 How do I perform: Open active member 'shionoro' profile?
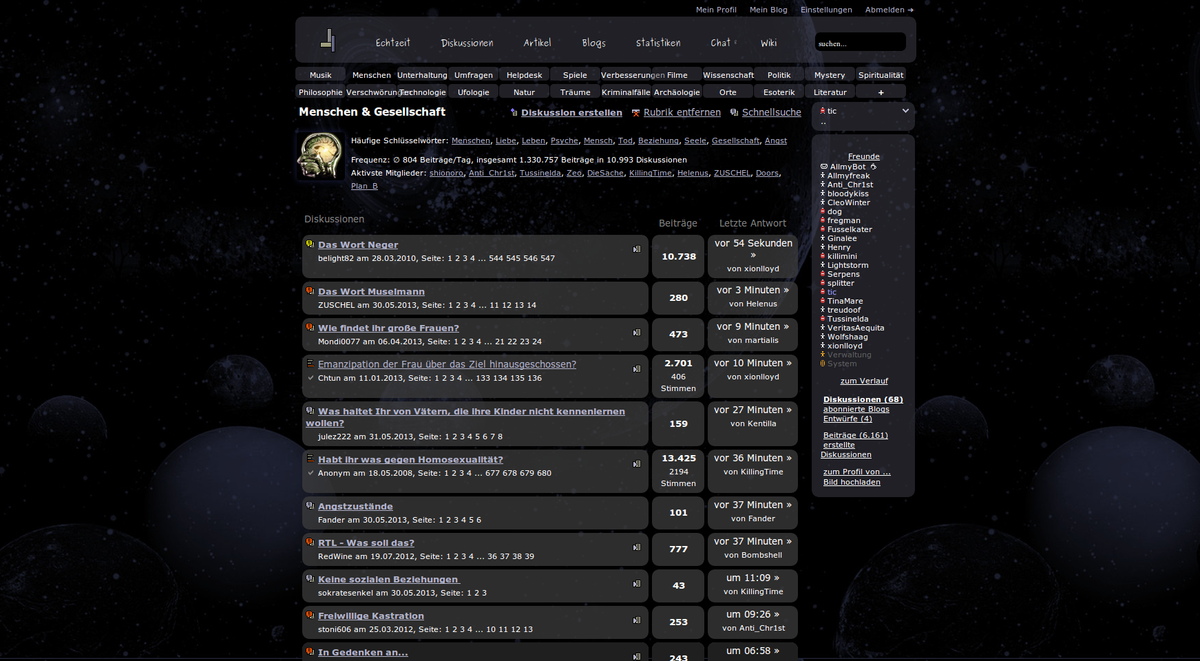click(x=446, y=173)
